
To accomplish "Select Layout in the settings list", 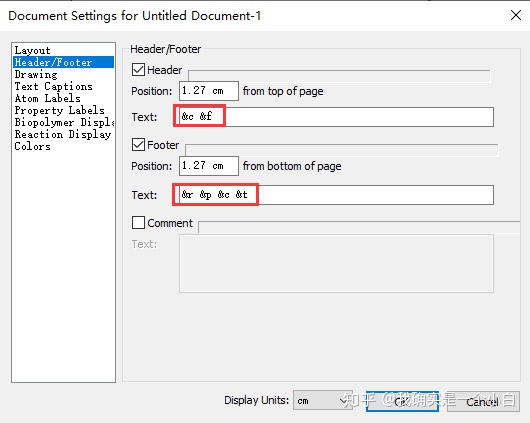I will (x=63, y=50).
